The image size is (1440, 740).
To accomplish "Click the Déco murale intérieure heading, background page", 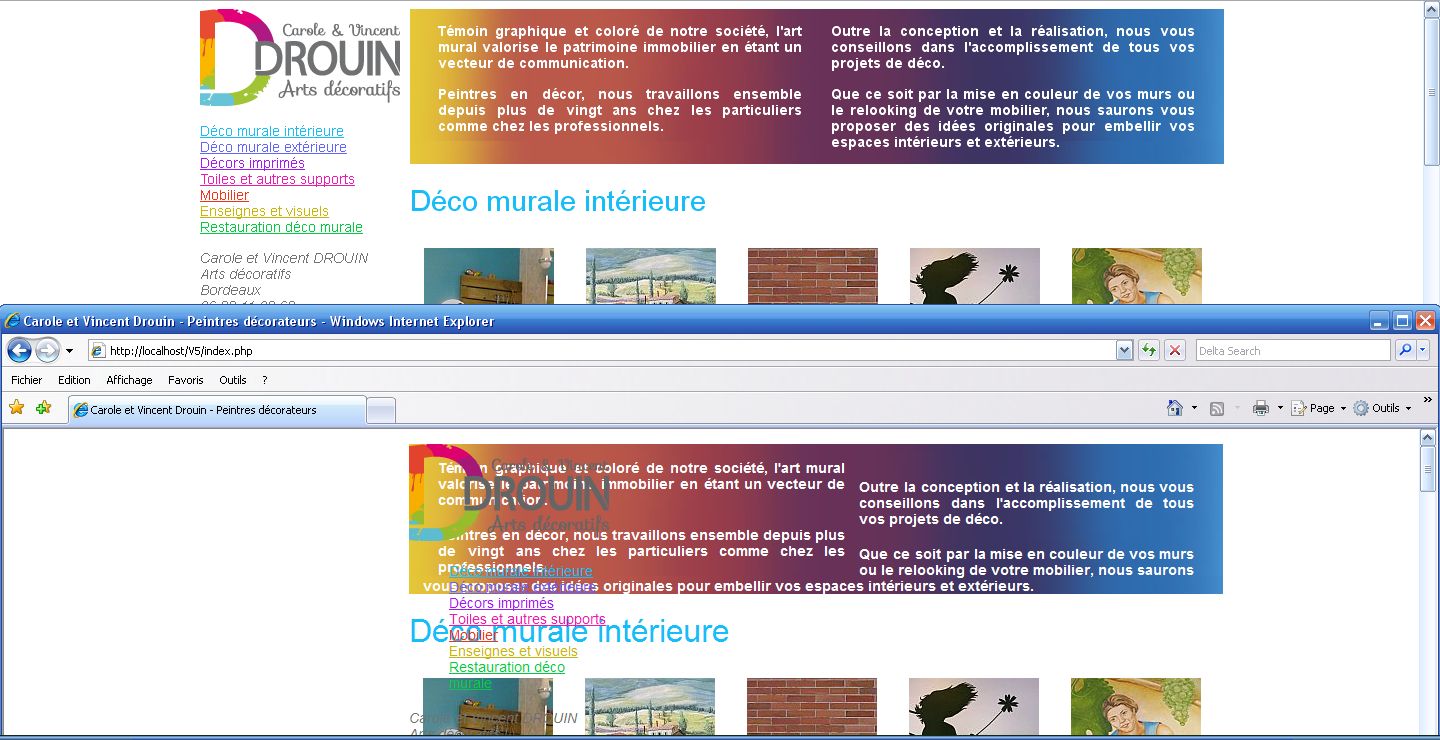I will tap(558, 201).
